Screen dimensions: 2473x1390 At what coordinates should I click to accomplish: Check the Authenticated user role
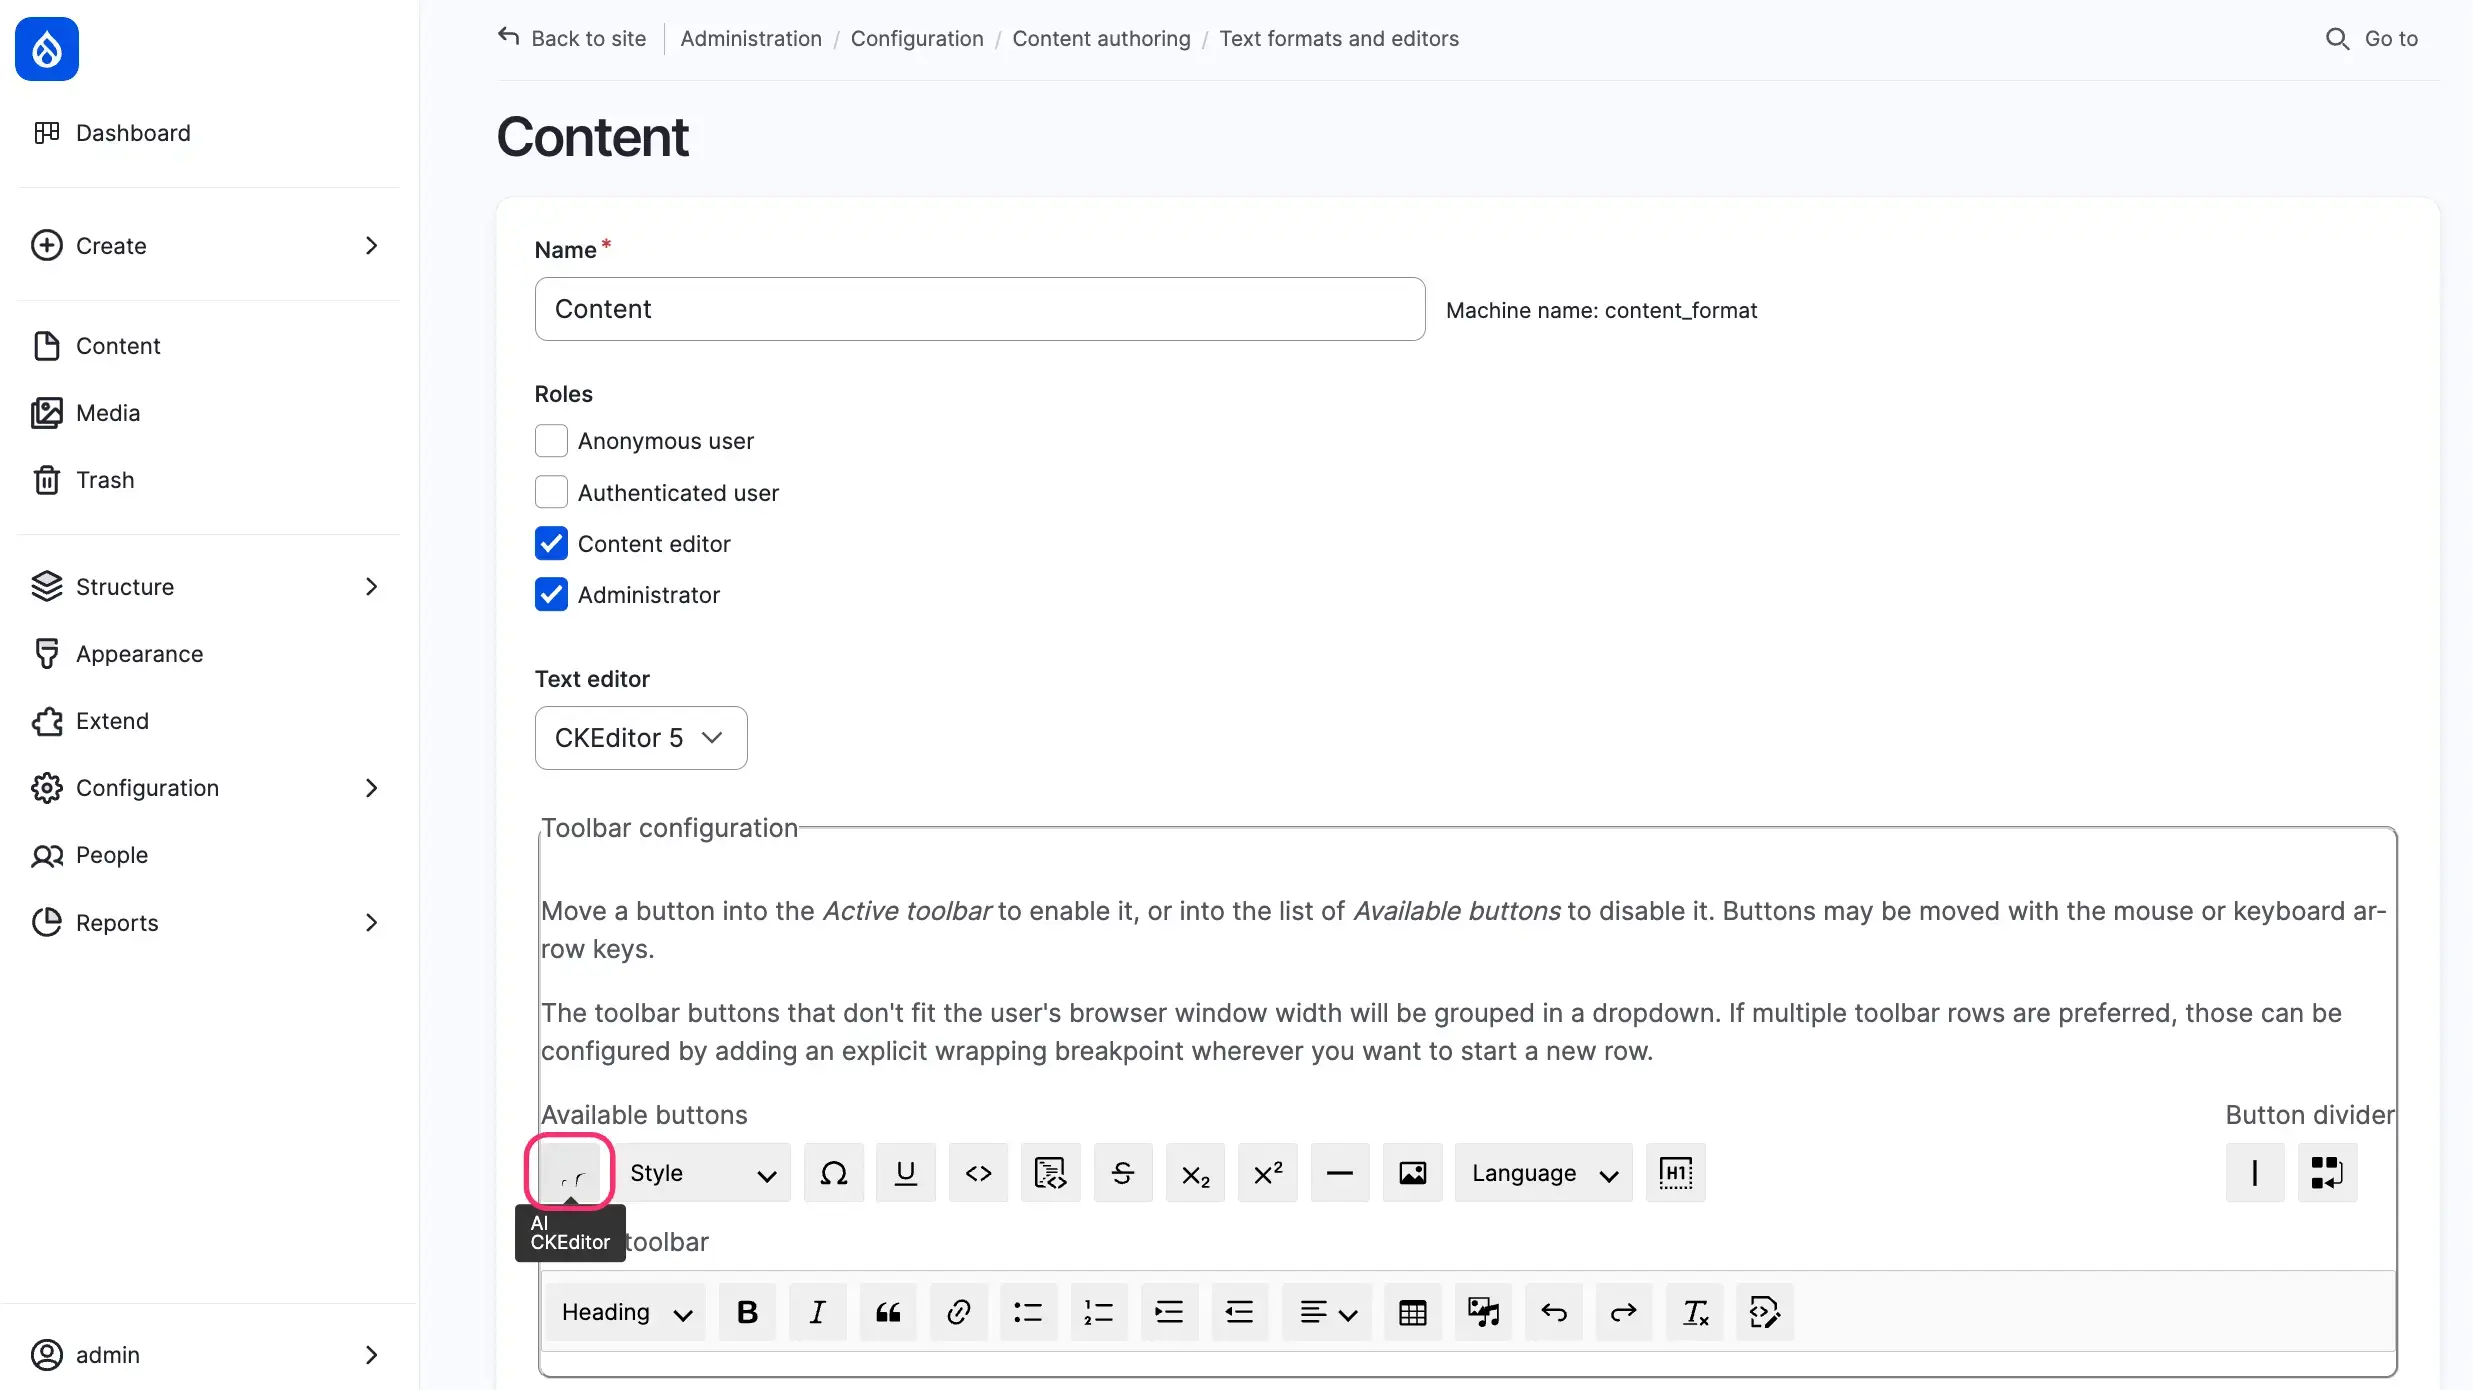pyautogui.click(x=551, y=492)
